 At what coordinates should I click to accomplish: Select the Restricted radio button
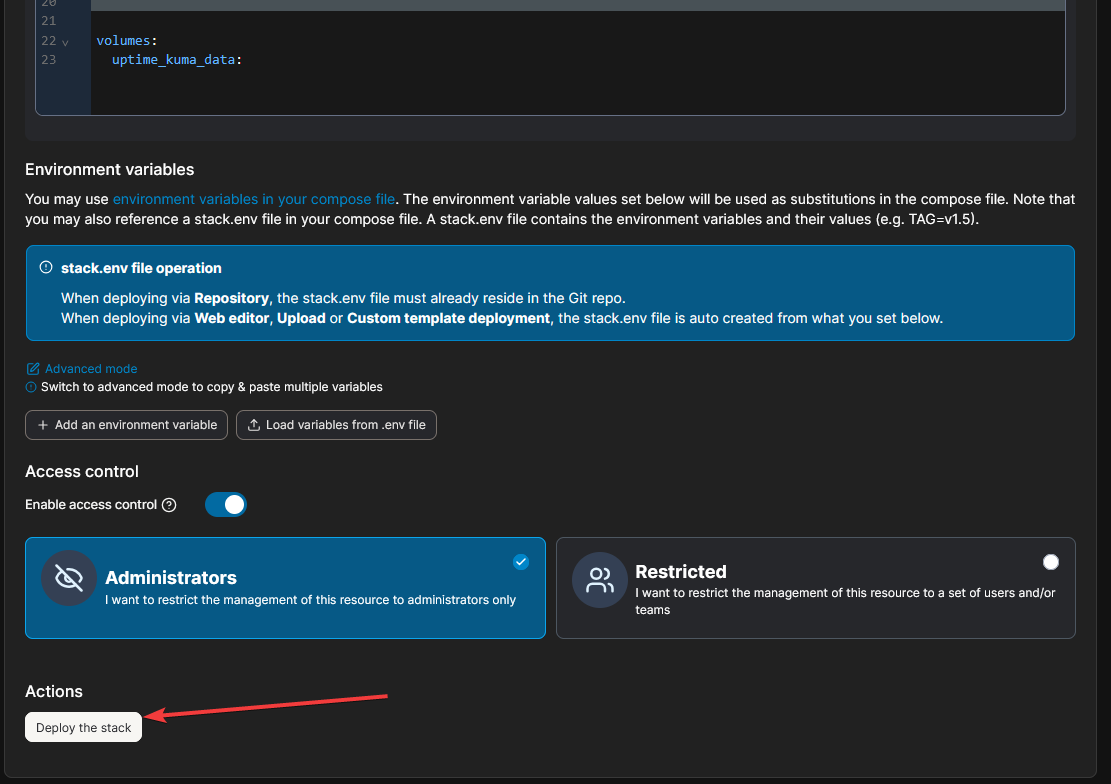(x=1050, y=562)
